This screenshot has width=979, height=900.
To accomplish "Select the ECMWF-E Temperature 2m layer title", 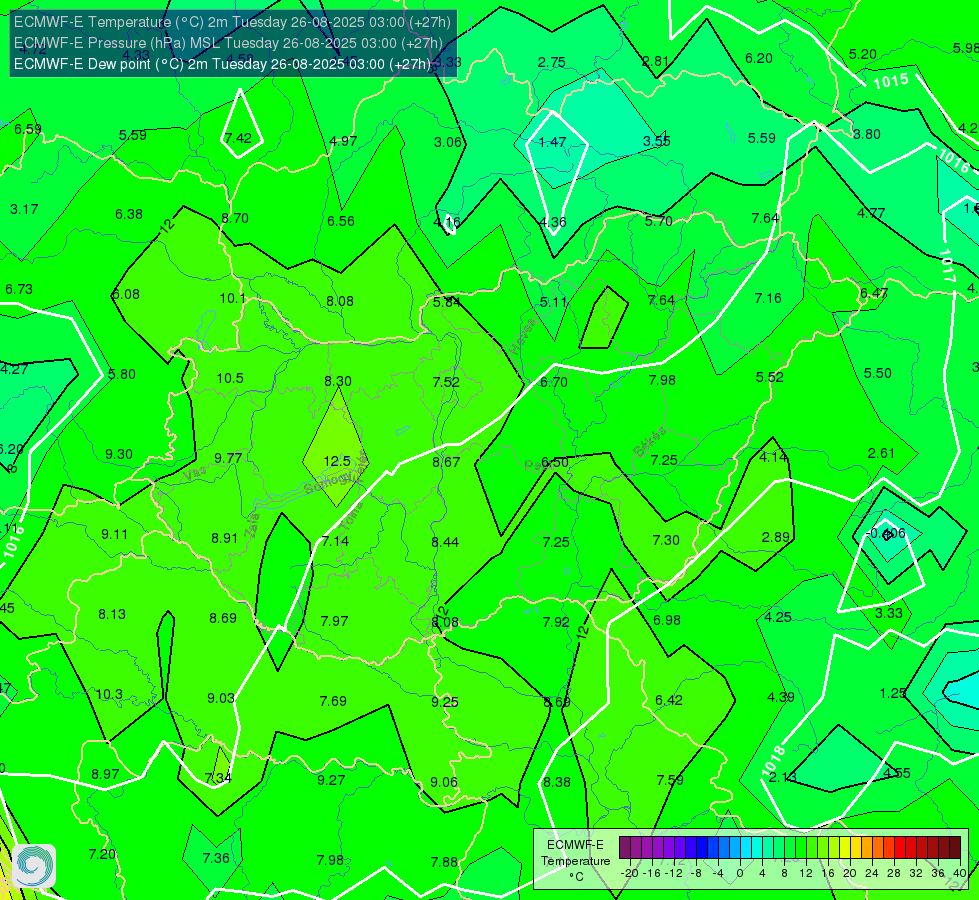I will tap(232, 22).
